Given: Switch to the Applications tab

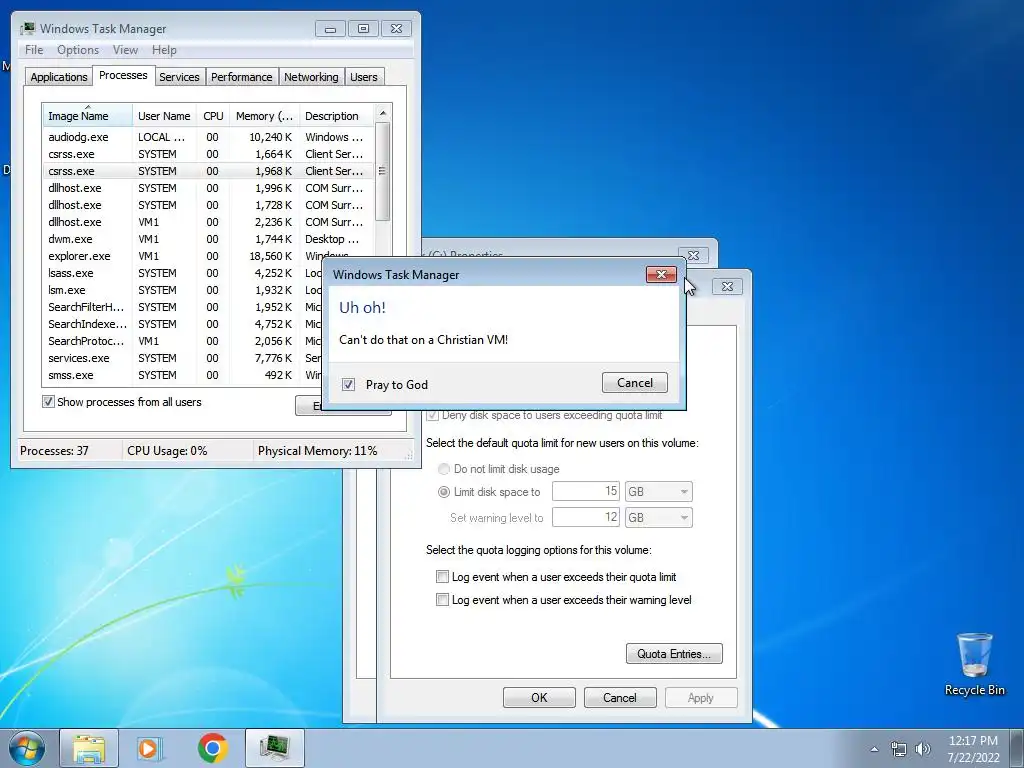Looking at the screenshot, I should (59, 77).
